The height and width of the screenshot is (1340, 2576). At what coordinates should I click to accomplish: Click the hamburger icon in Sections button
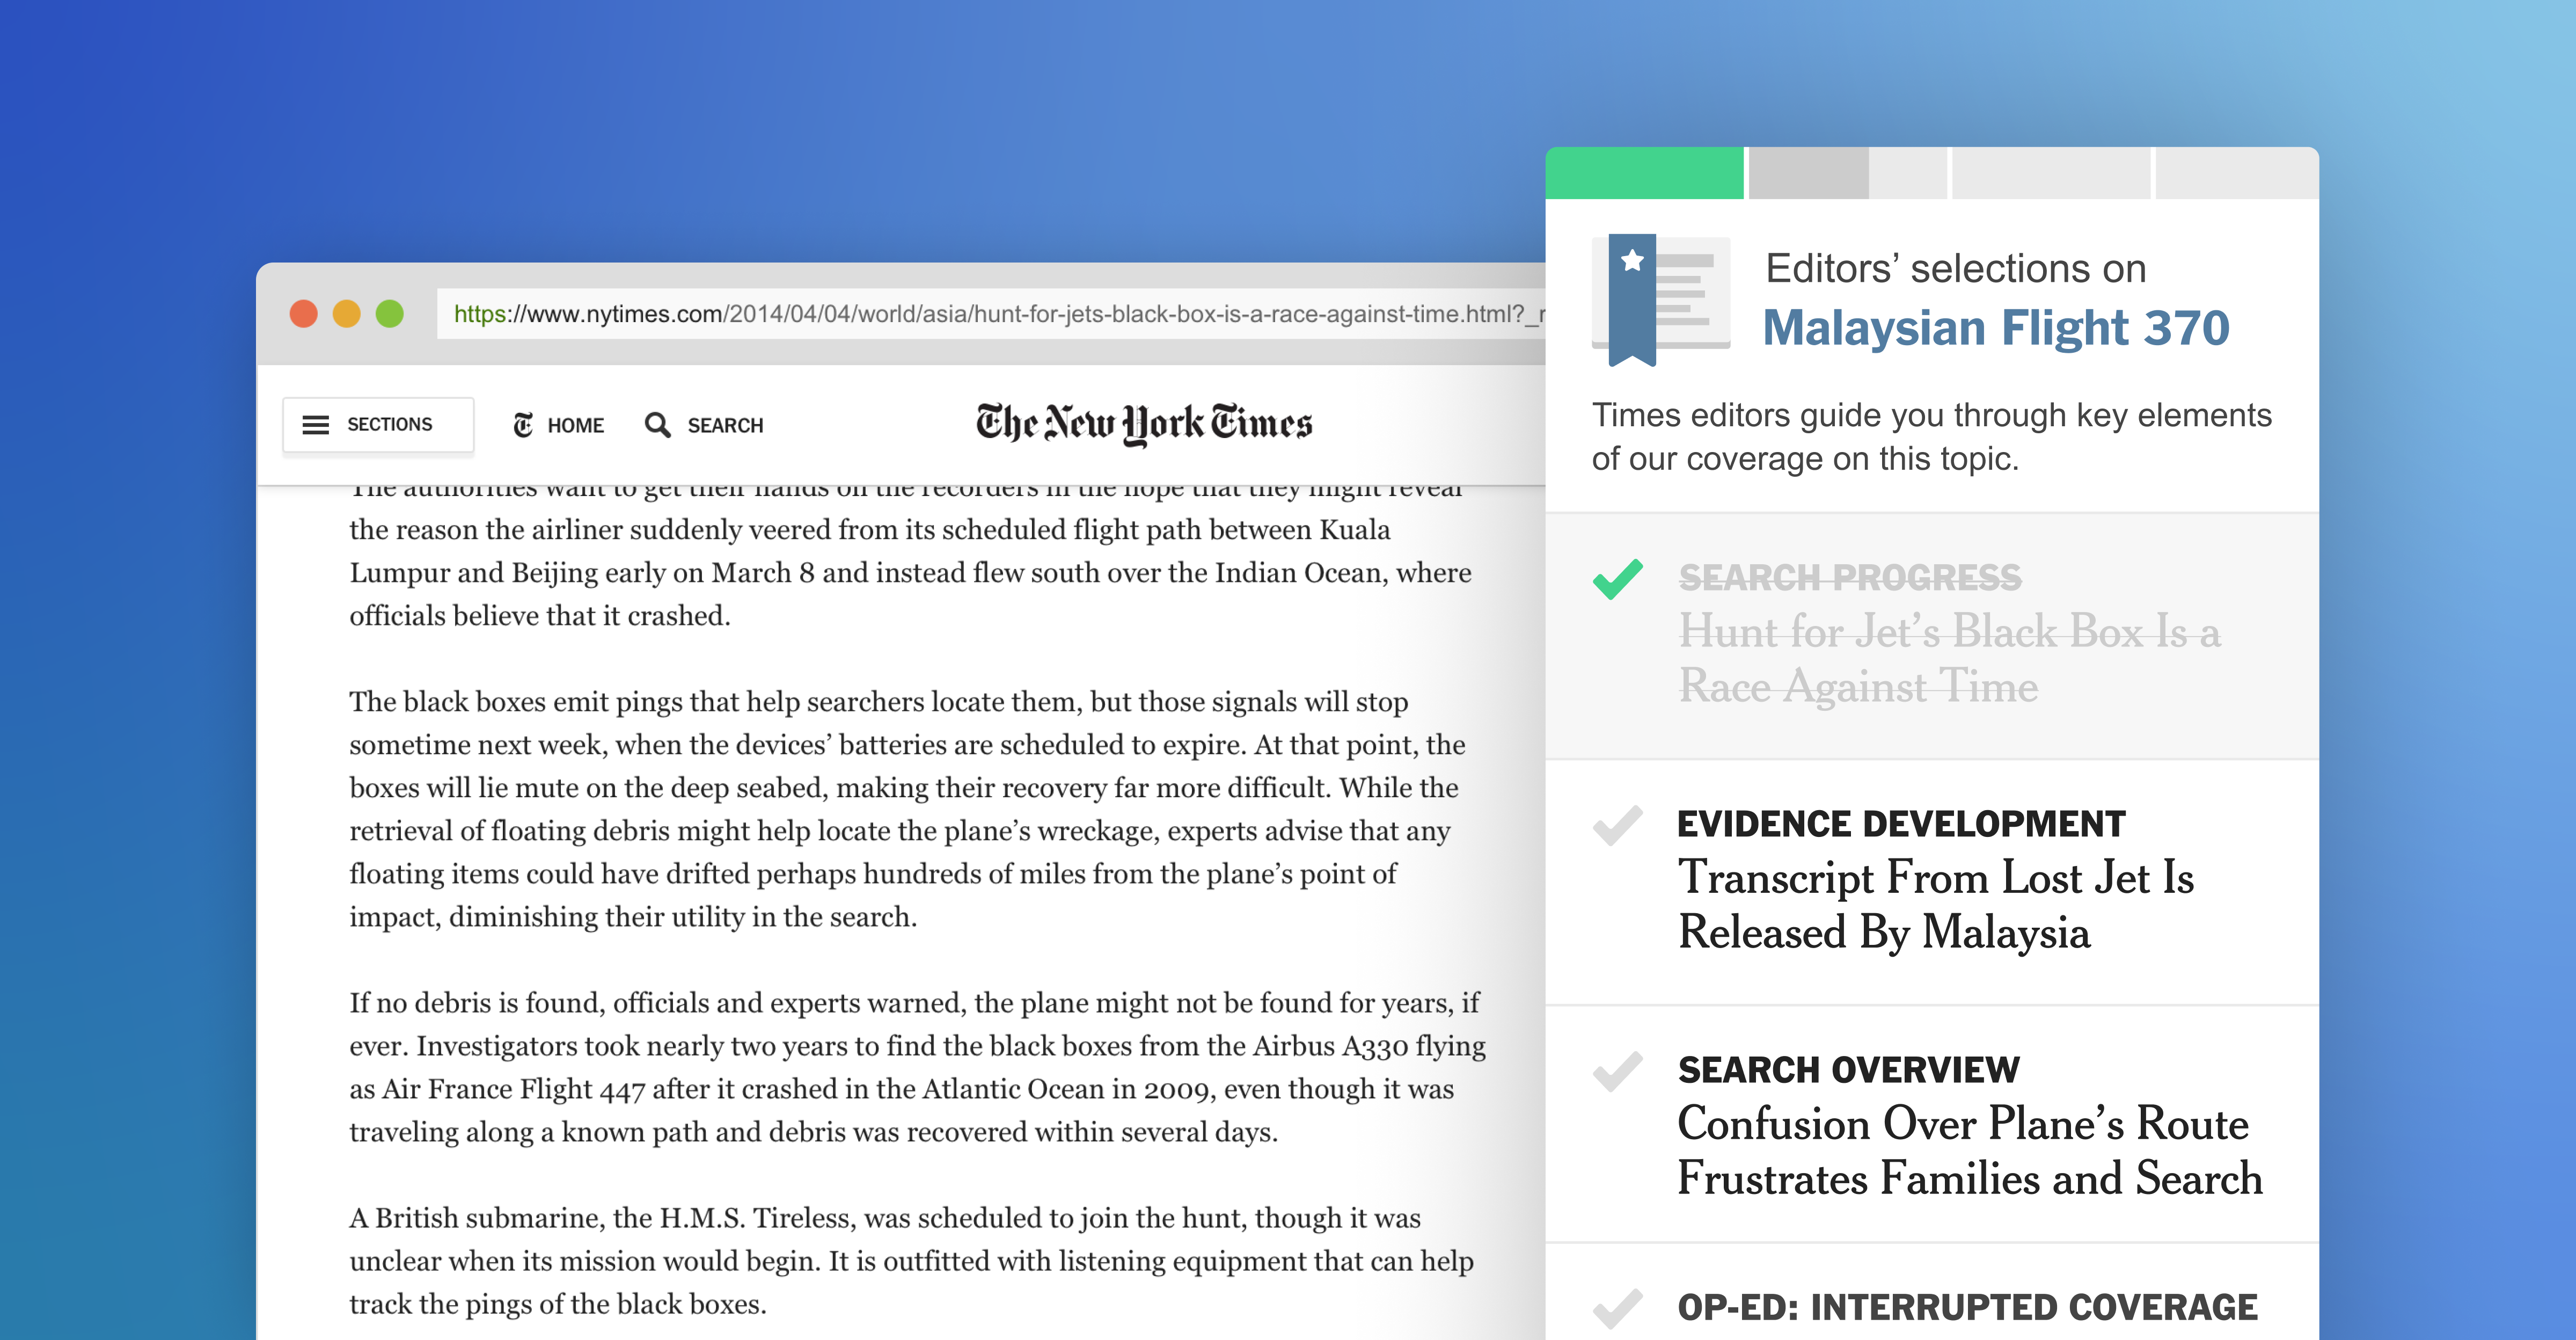coord(315,425)
